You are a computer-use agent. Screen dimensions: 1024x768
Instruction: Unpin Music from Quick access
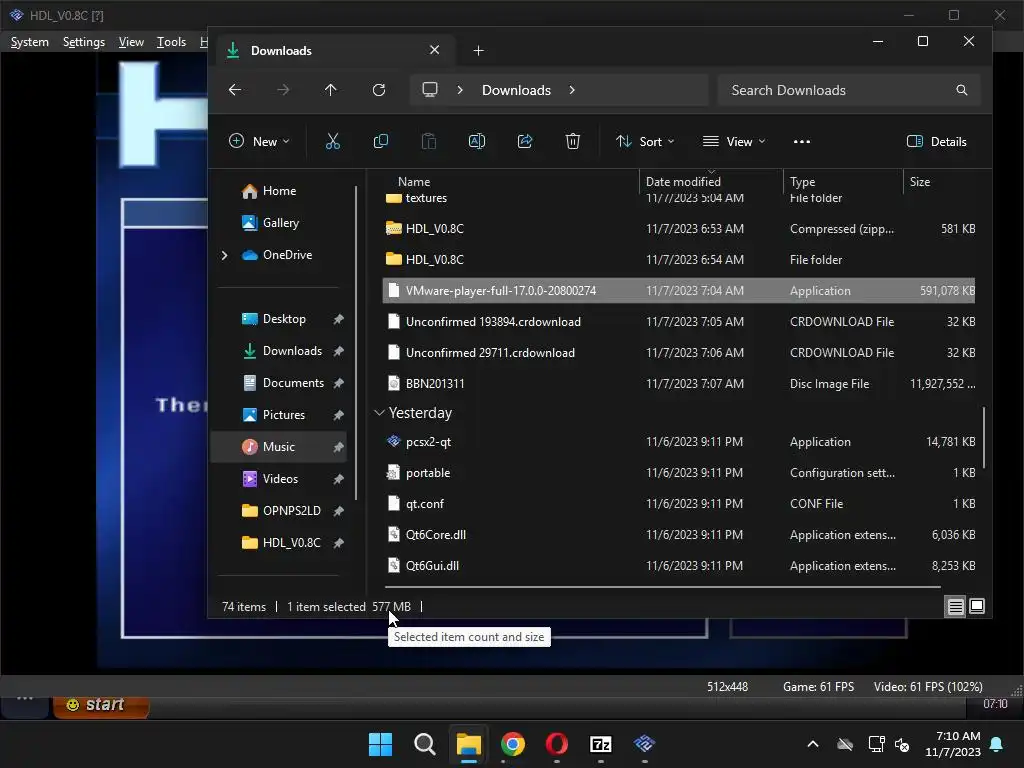338,447
